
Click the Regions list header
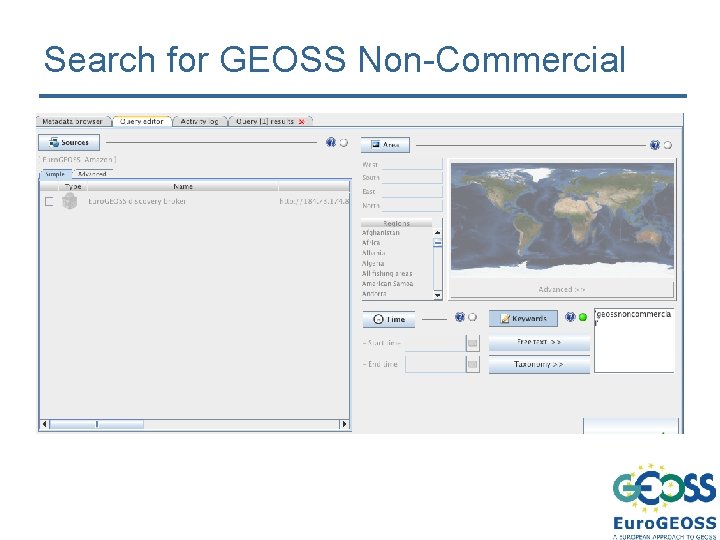pos(397,223)
